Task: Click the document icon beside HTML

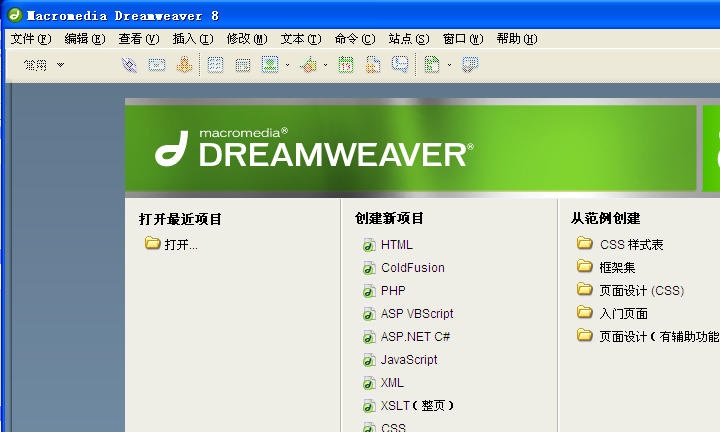Action: pos(369,245)
